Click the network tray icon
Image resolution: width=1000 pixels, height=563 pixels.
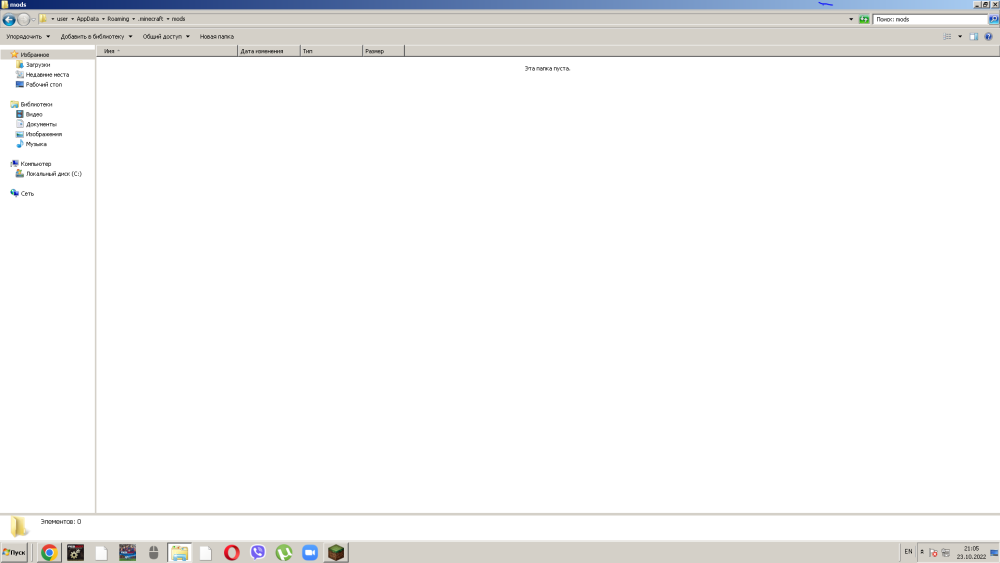point(946,553)
